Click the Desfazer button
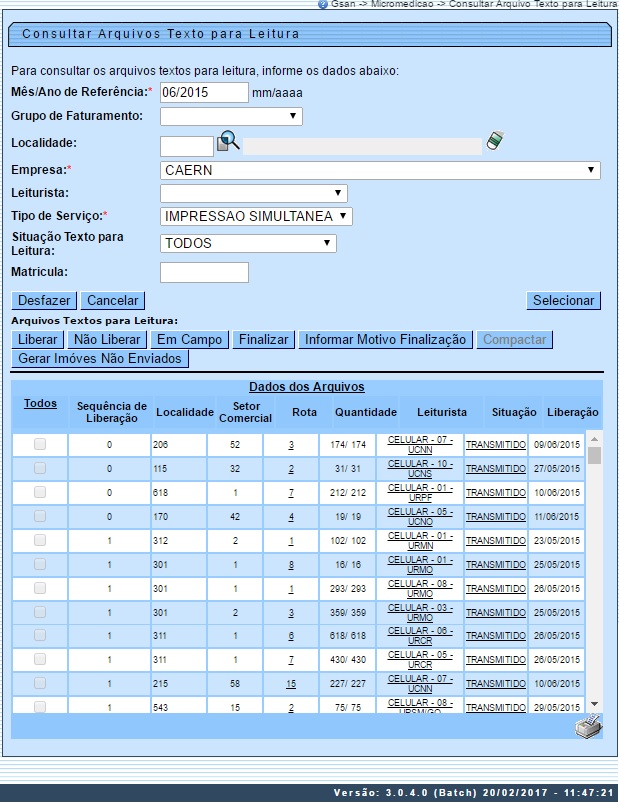This screenshot has height=803, width=619. [x=44, y=300]
